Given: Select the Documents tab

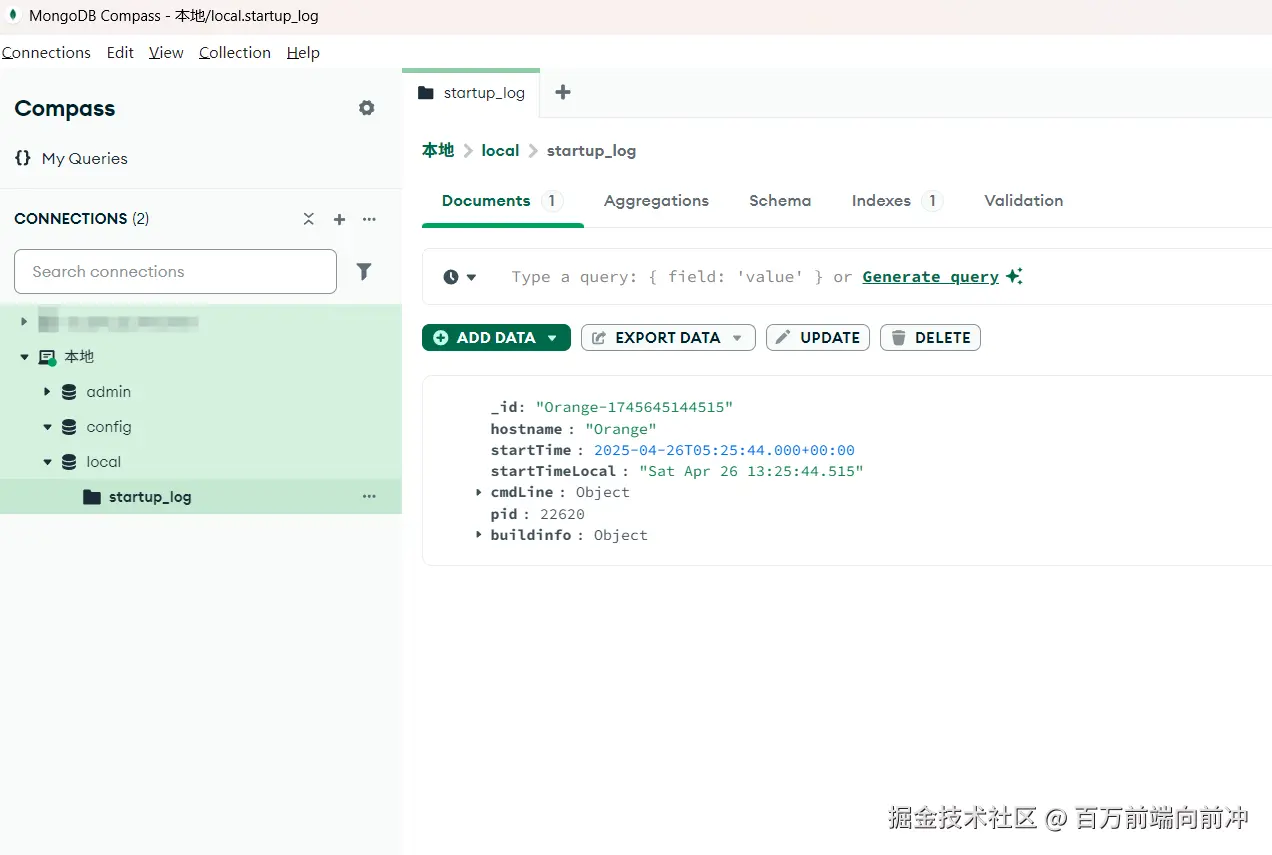Looking at the screenshot, I should (x=502, y=201).
